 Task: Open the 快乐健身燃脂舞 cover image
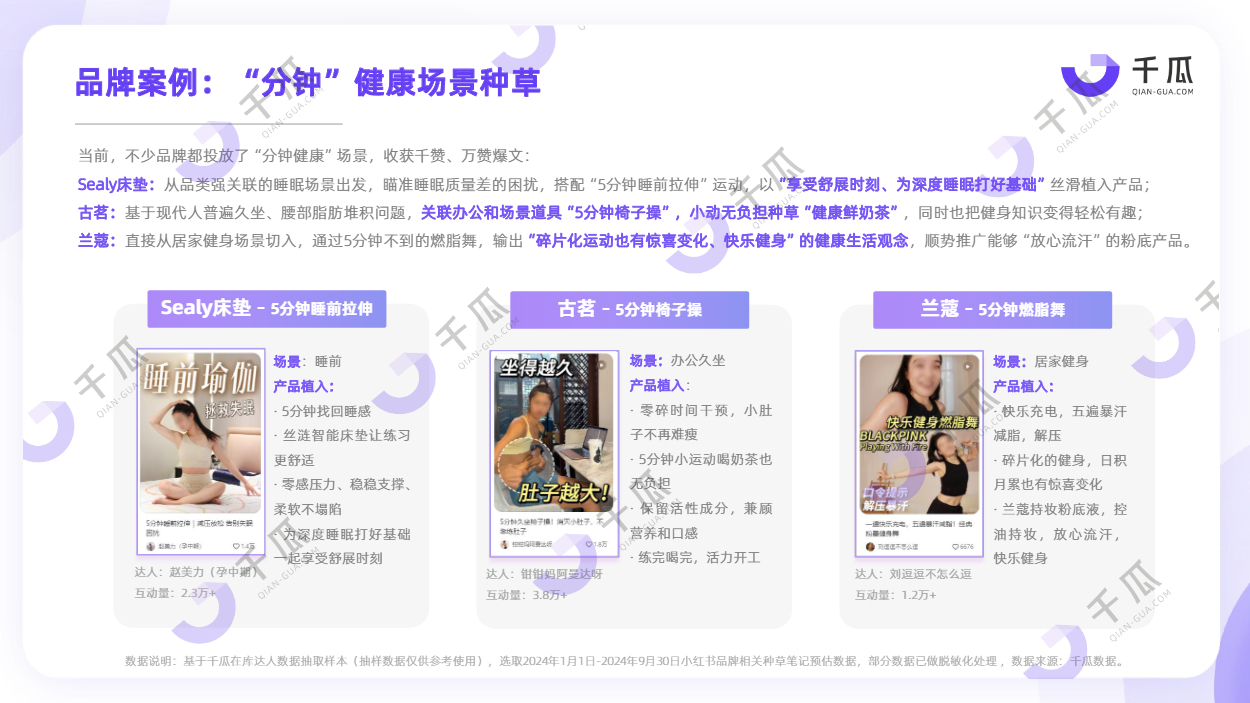(919, 435)
